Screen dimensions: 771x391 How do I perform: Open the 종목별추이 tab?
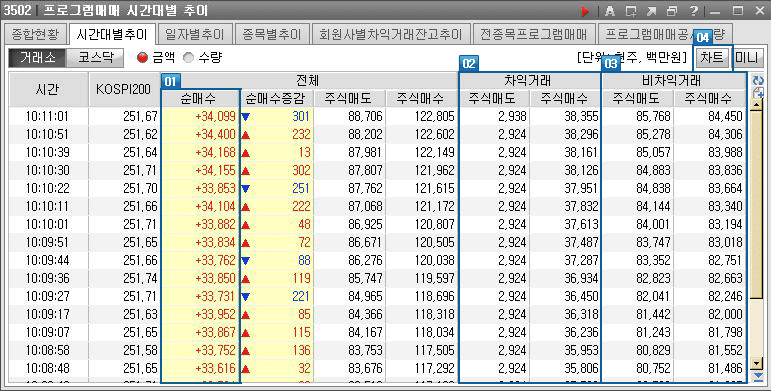point(272,34)
